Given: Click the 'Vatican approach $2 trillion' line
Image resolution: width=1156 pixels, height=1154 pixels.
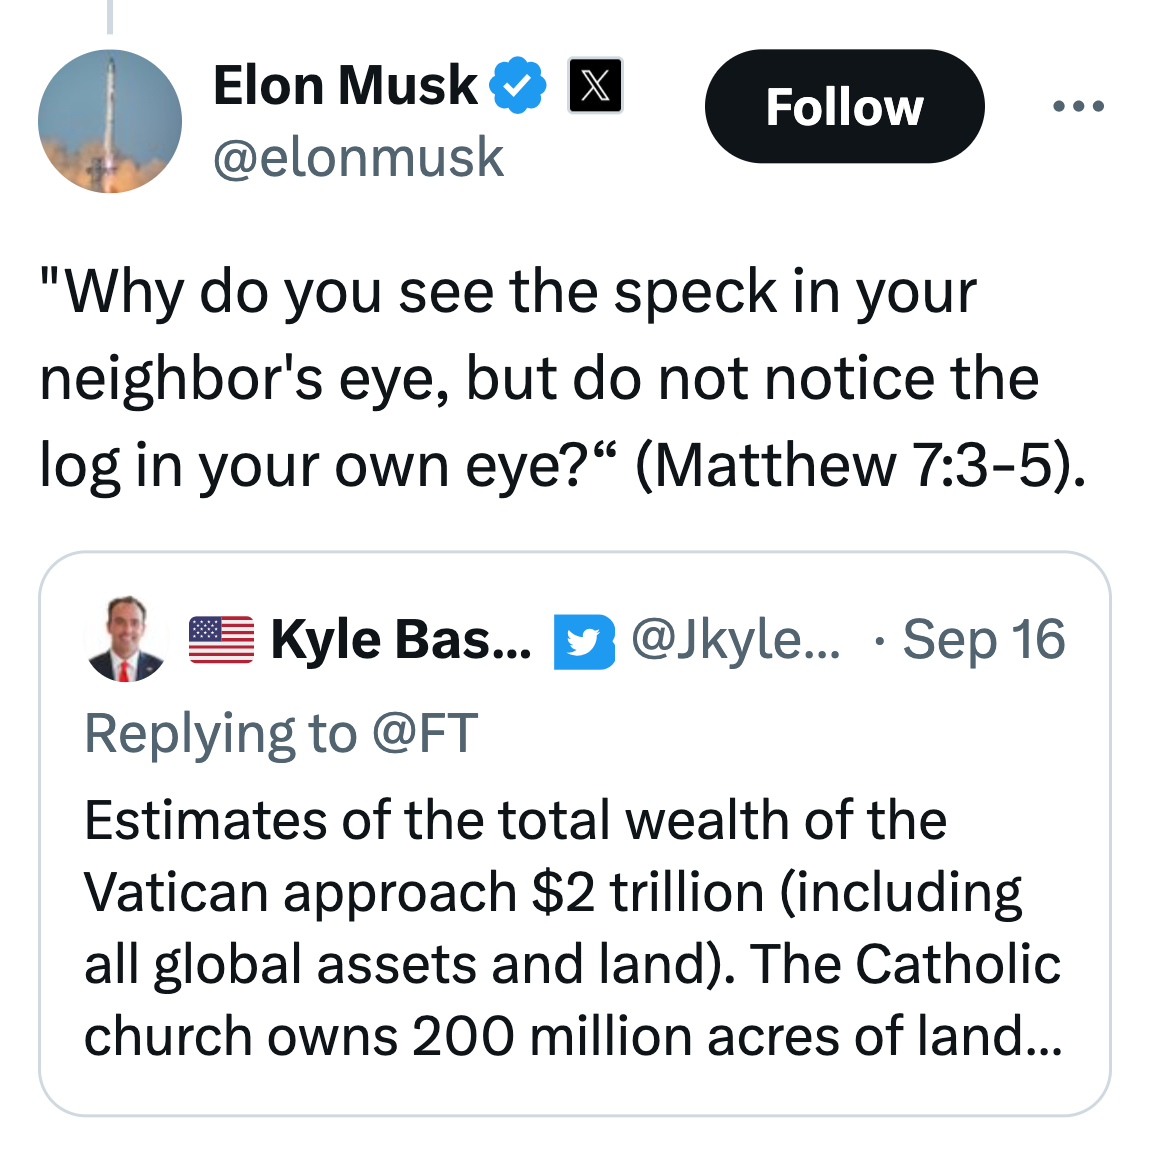Looking at the screenshot, I should coord(552,892).
